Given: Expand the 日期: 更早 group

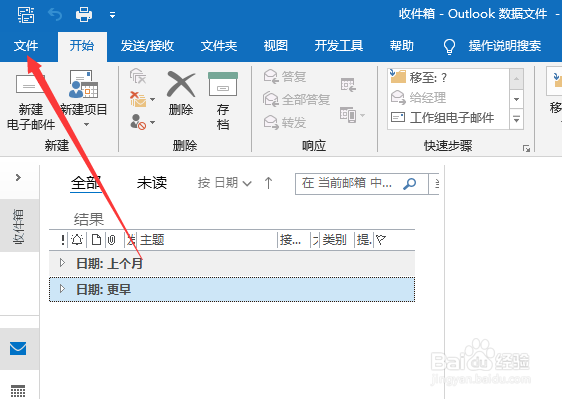Looking at the screenshot, I should coord(62,289).
